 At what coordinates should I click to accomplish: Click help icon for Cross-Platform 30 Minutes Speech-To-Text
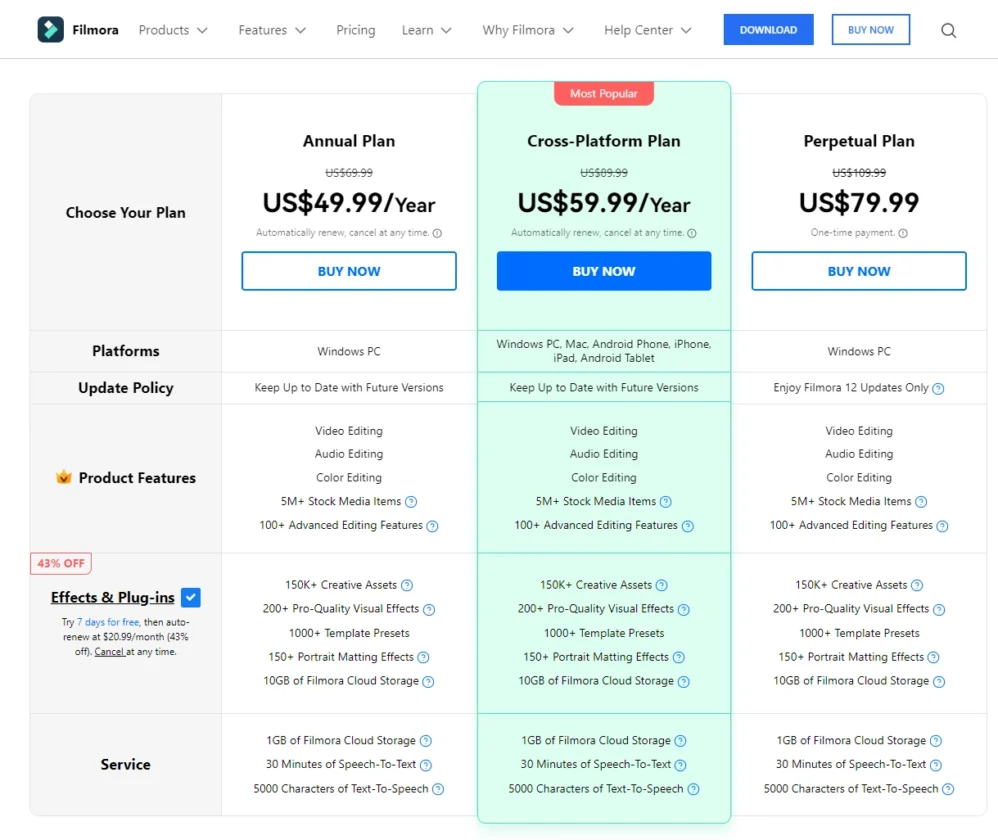tap(680, 765)
